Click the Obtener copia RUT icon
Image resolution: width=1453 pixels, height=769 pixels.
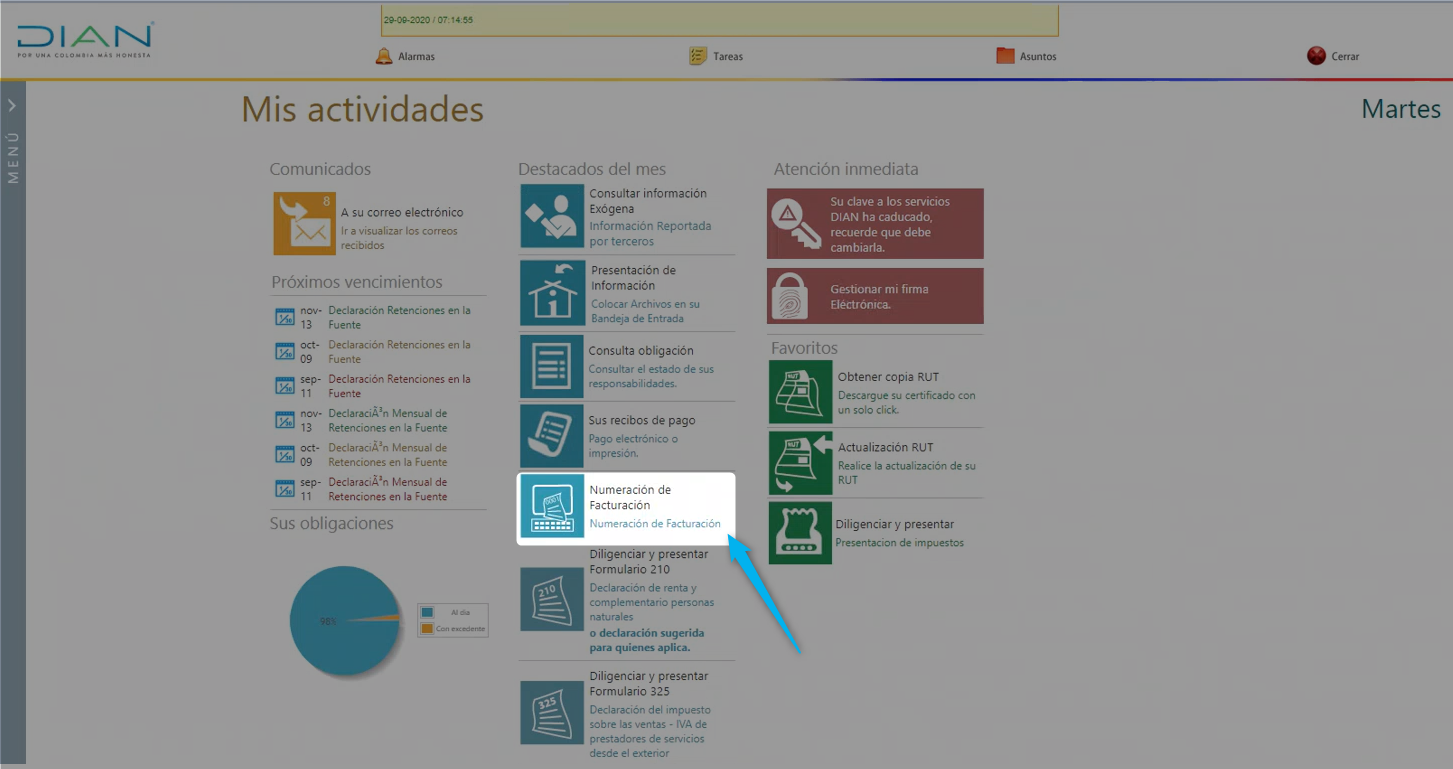click(x=800, y=392)
